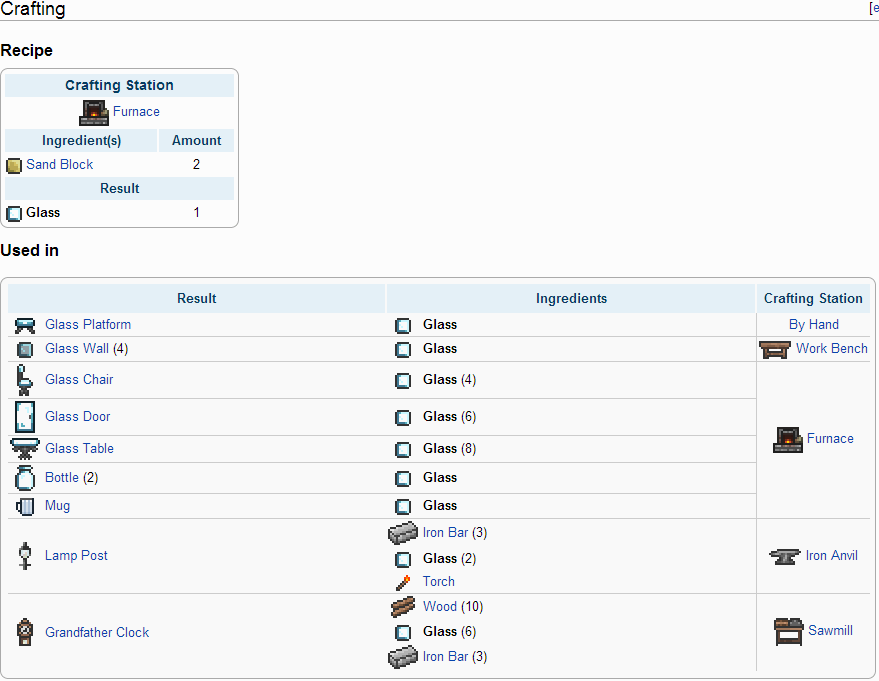The width and height of the screenshot is (879, 681).
Task: Click the Glass (6) icon in the Grandfather Clock row
Action: click(x=403, y=633)
